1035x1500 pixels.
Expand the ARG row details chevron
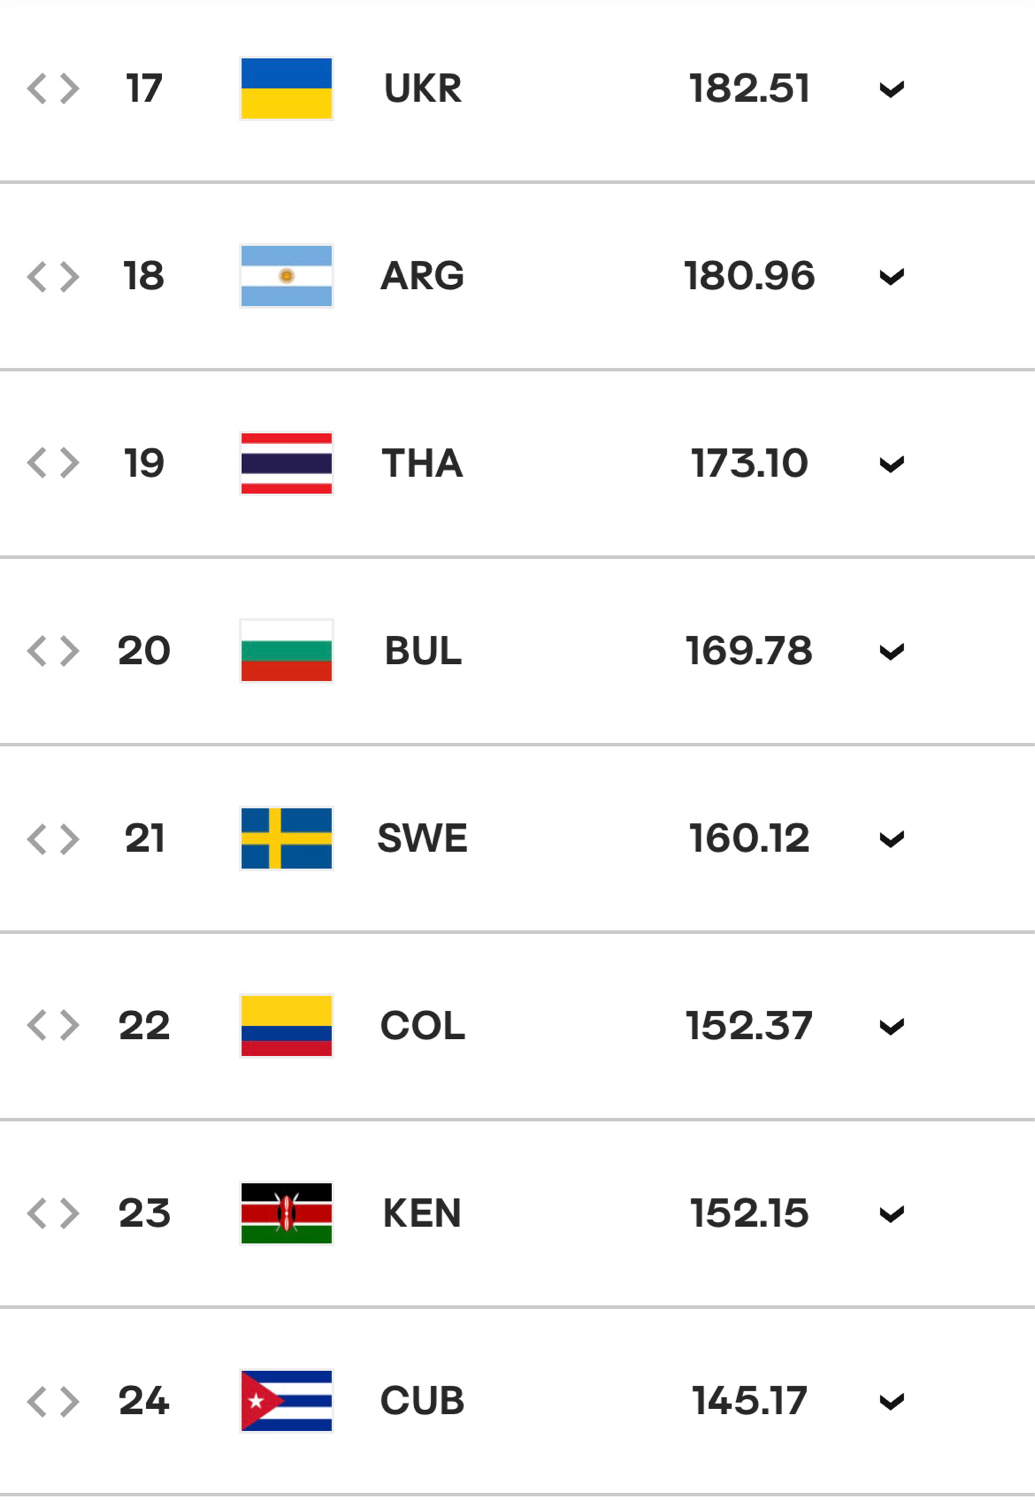pyautogui.click(x=892, y=277)
